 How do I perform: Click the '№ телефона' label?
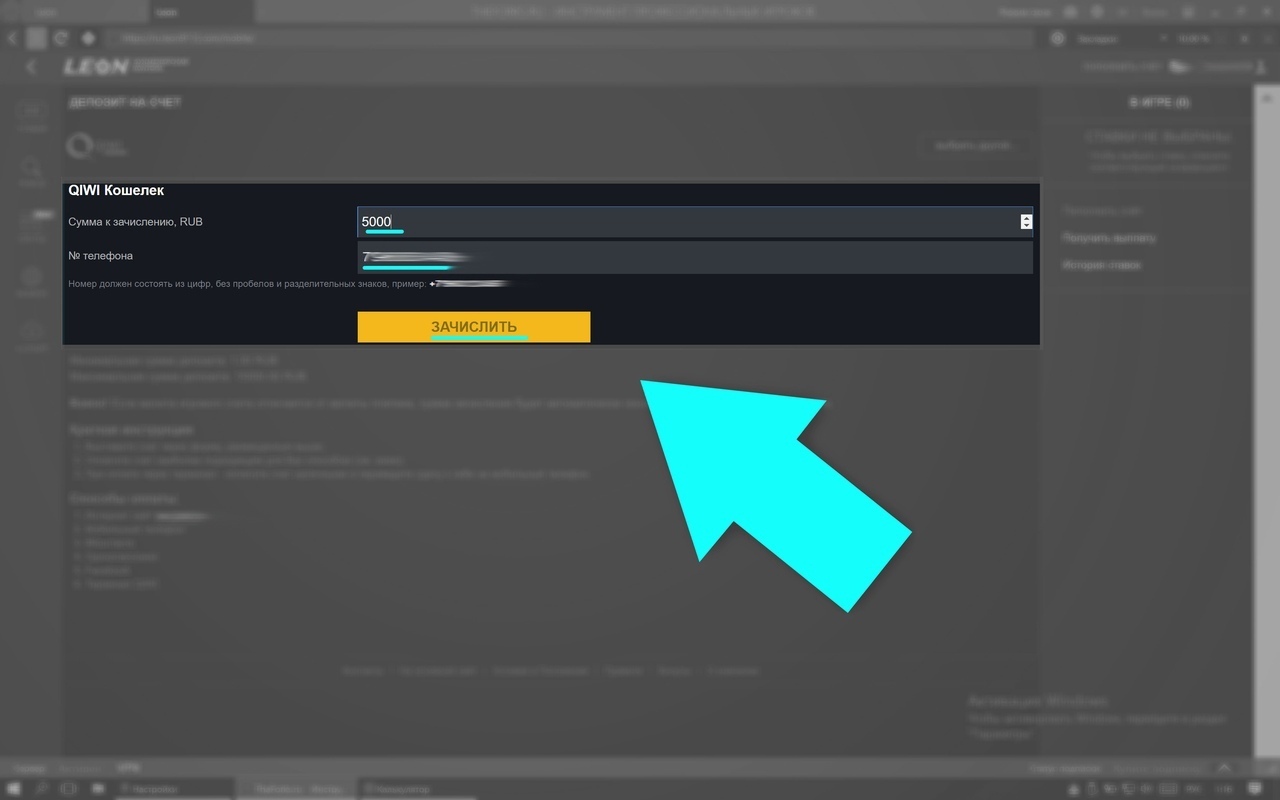pyautogui.click(x=100, y=256)
